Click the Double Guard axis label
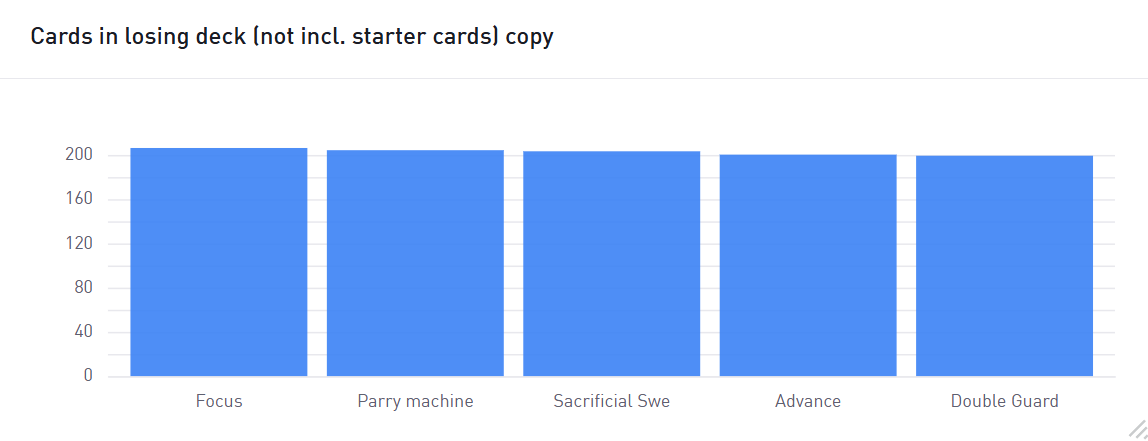 pos(1004,401)
